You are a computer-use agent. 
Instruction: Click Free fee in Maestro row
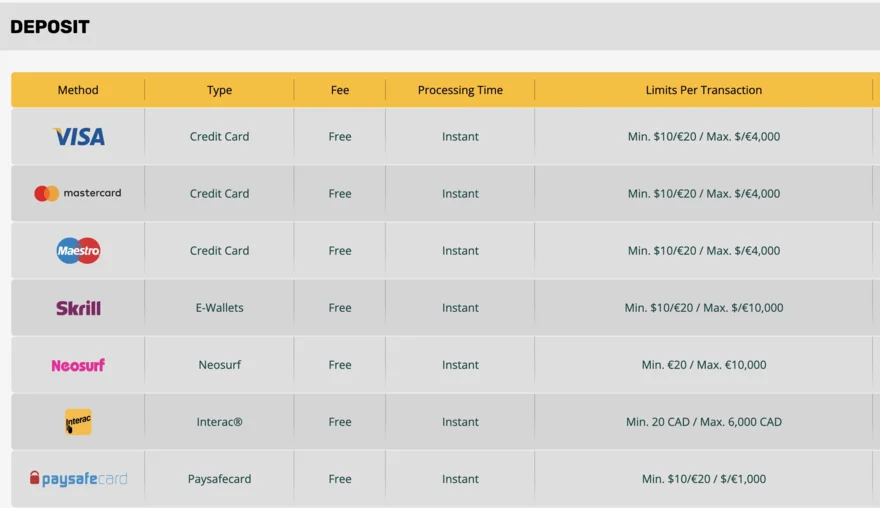coord(340,251)
